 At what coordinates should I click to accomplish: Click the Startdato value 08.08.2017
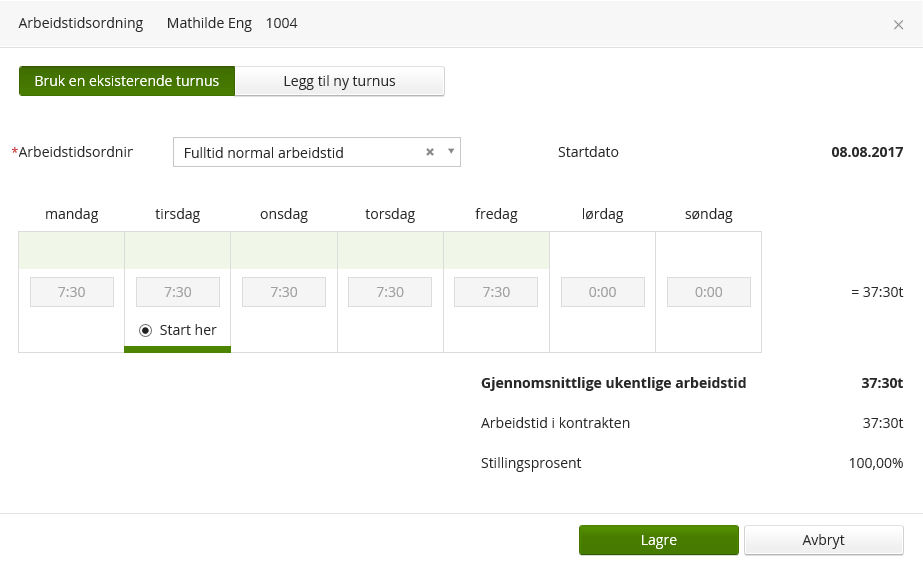867,153
